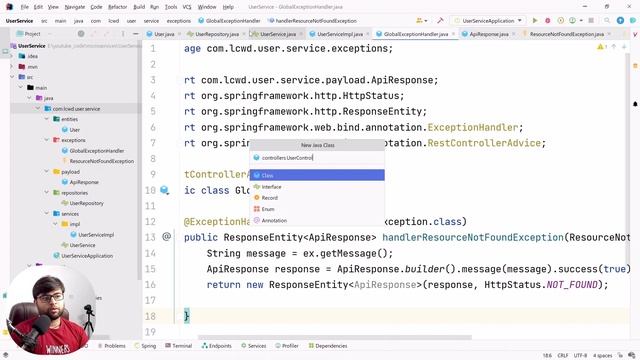This screenshot has width=640, height=360.
Task: Choose Interface in the New Java Class popup
Action: (x=317, y=187)
